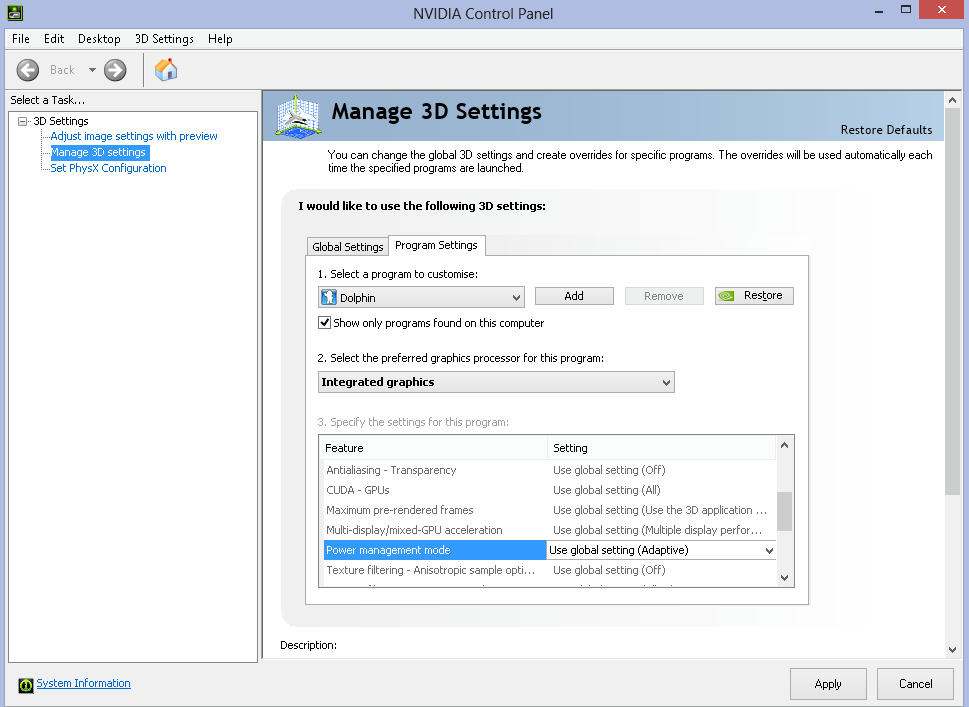This screenshot has height=707, width=969.
Task: Collapse the 3D Settings tree node
Action: tap(23, 121)
